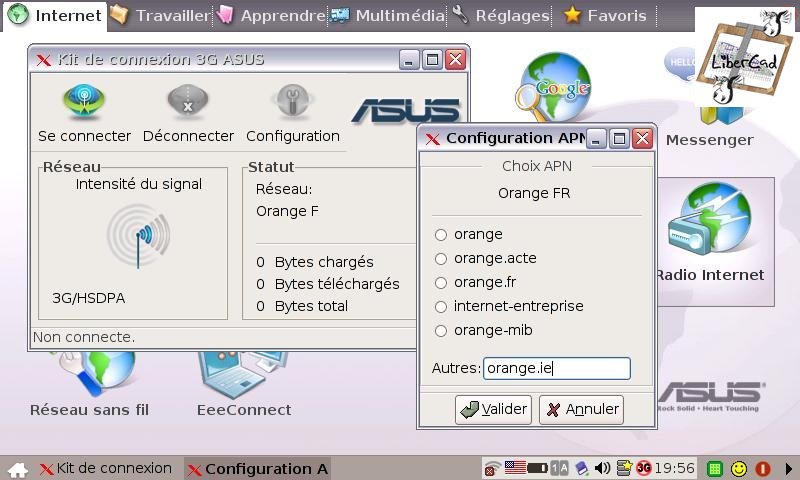Click the 19:56 clock in the tray
This screenshot has height=480, width=800.
tap(674, 468)
